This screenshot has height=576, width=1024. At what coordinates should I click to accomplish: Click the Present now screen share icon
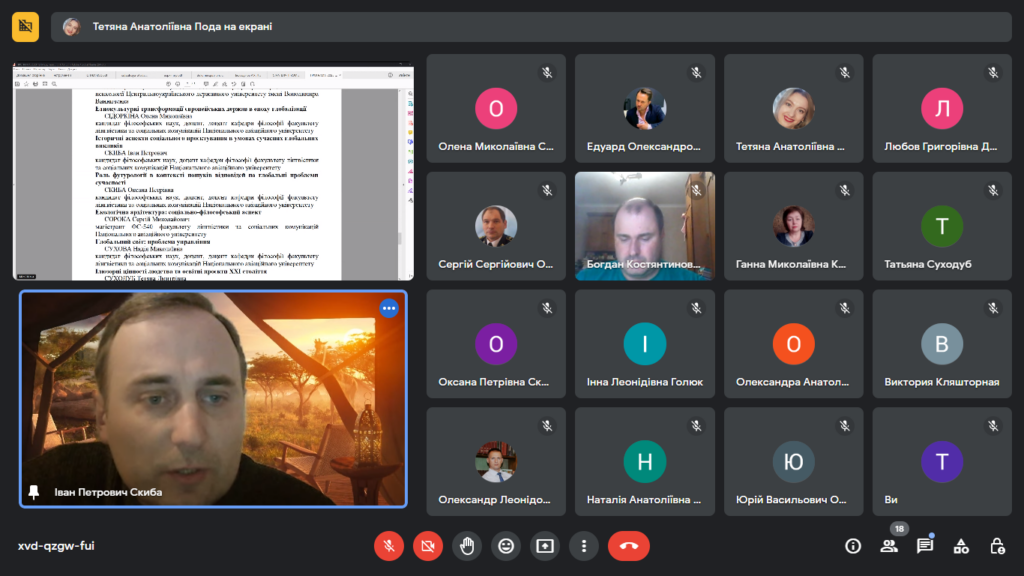coord(545,546)
